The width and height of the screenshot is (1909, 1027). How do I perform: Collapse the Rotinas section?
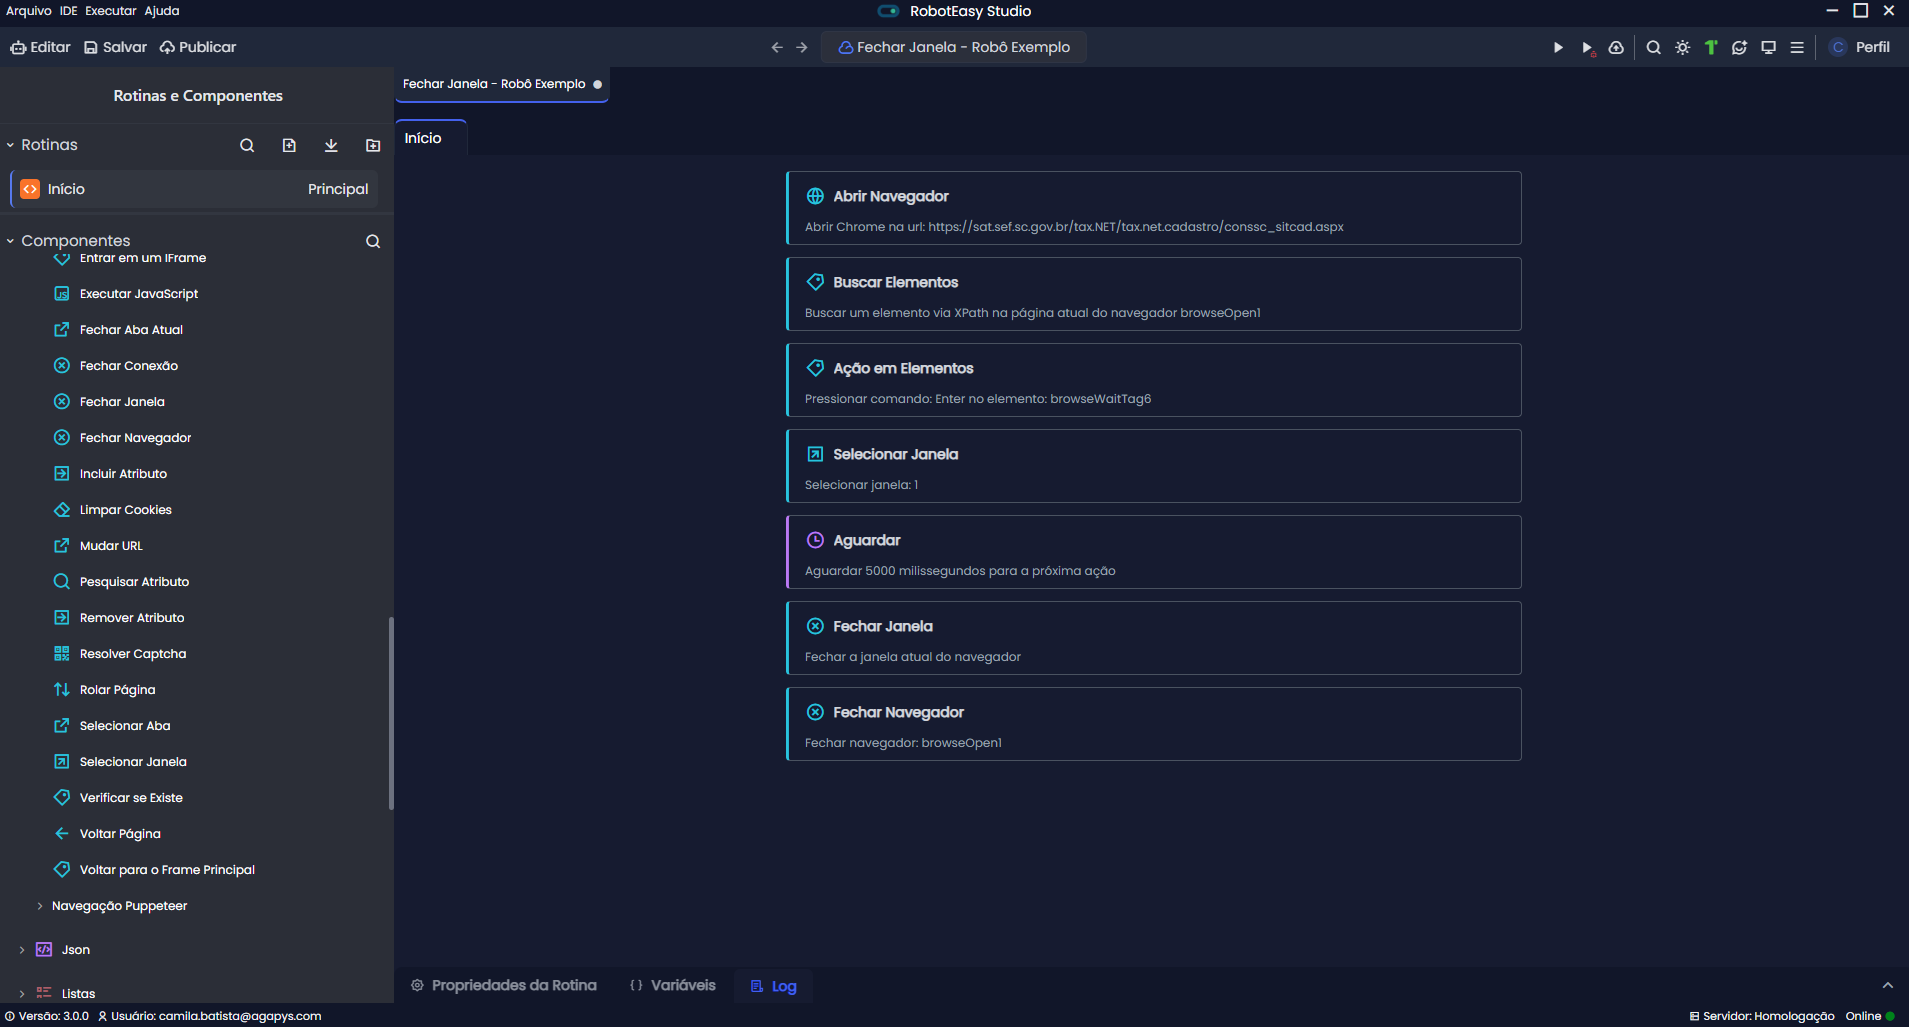11,145
